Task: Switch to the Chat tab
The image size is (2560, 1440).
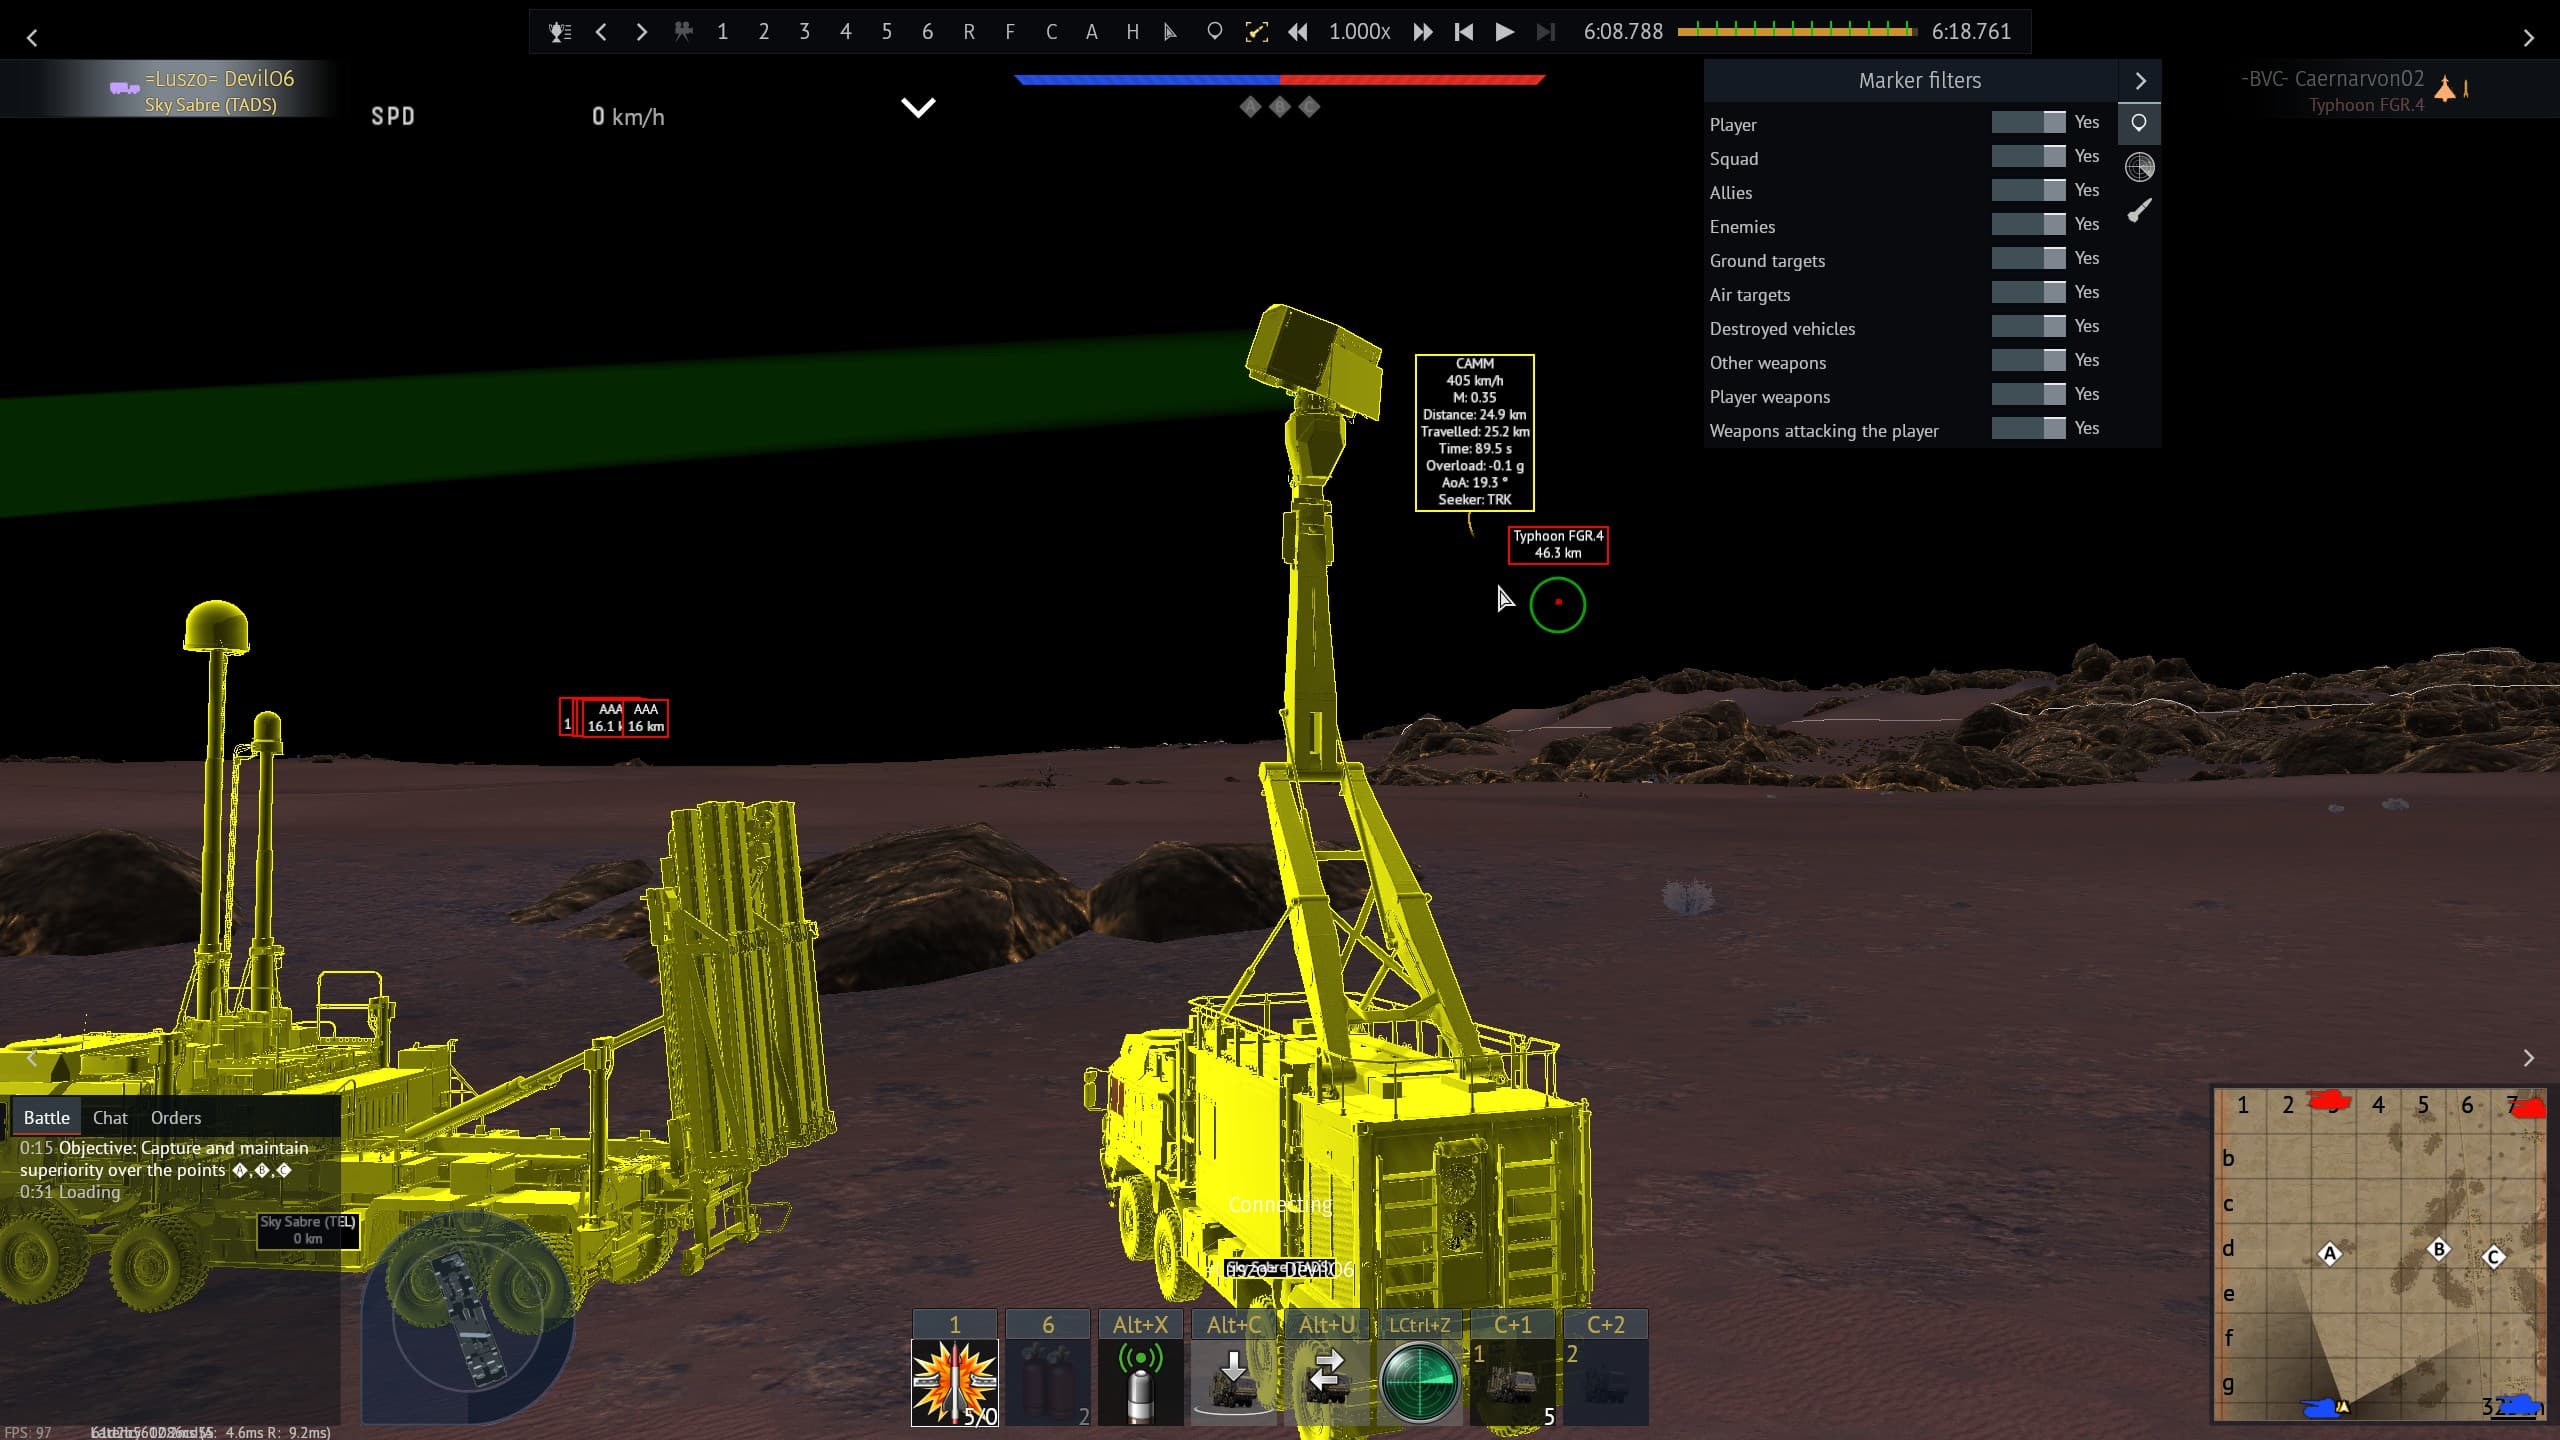Action: point(110,1118)
